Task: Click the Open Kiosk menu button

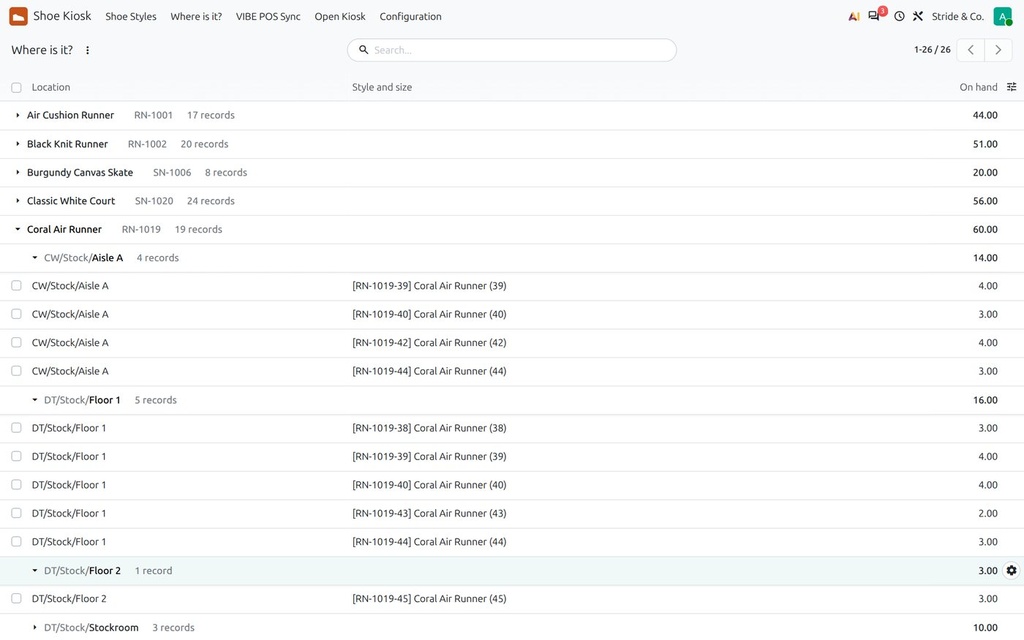Action: [x=340, y=16]
